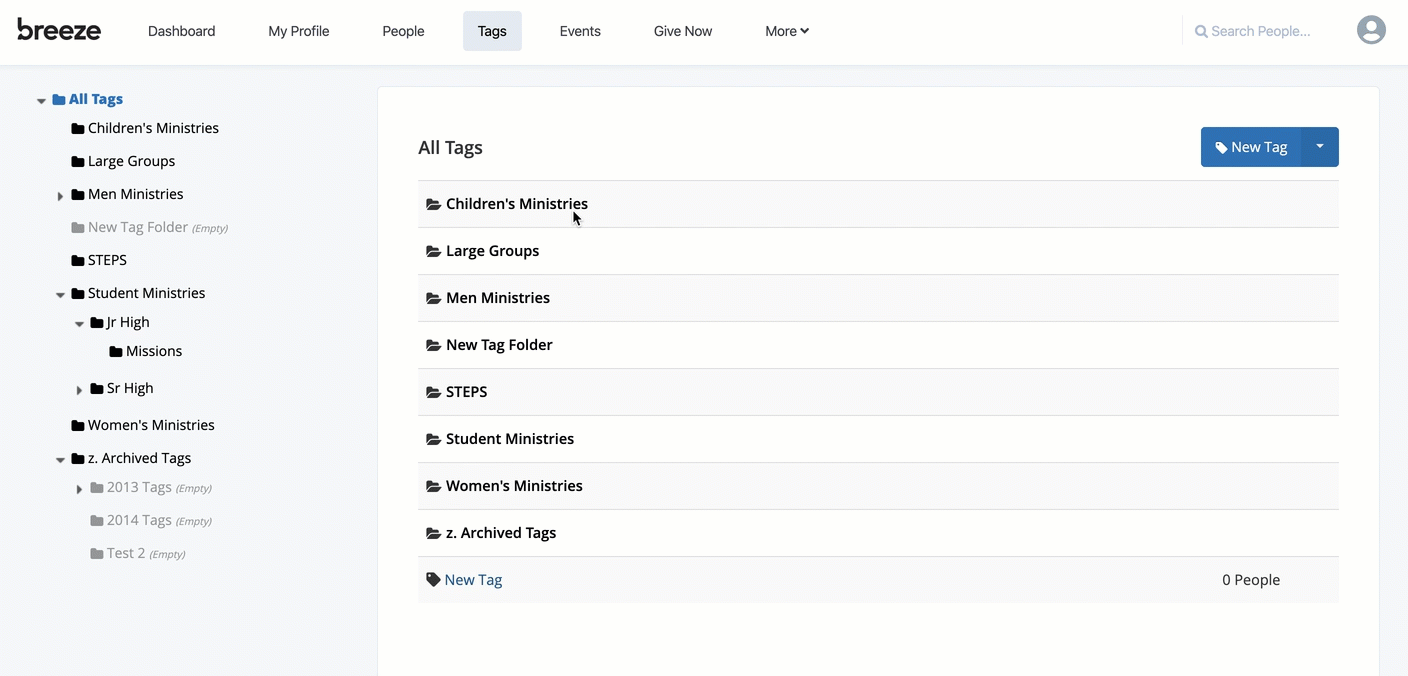Click the '0 People' count text
Screen dimensions: 1408x676
click(x=1251, y=580)
